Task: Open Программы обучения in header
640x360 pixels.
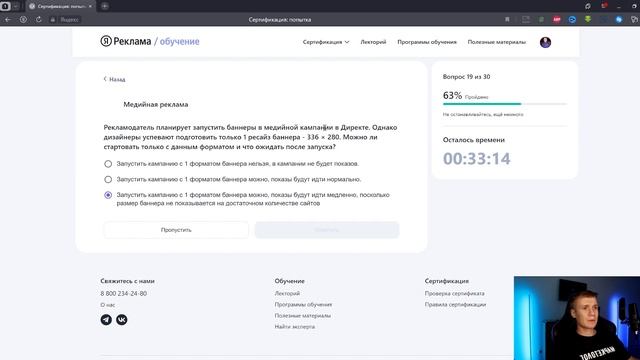Action: (x=427, y=42)
